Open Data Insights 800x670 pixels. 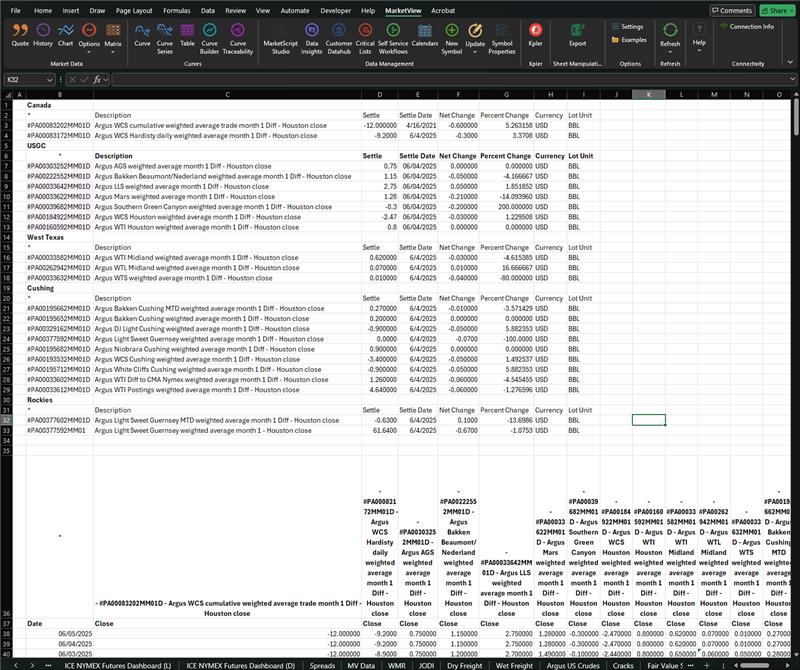(312, 39)
